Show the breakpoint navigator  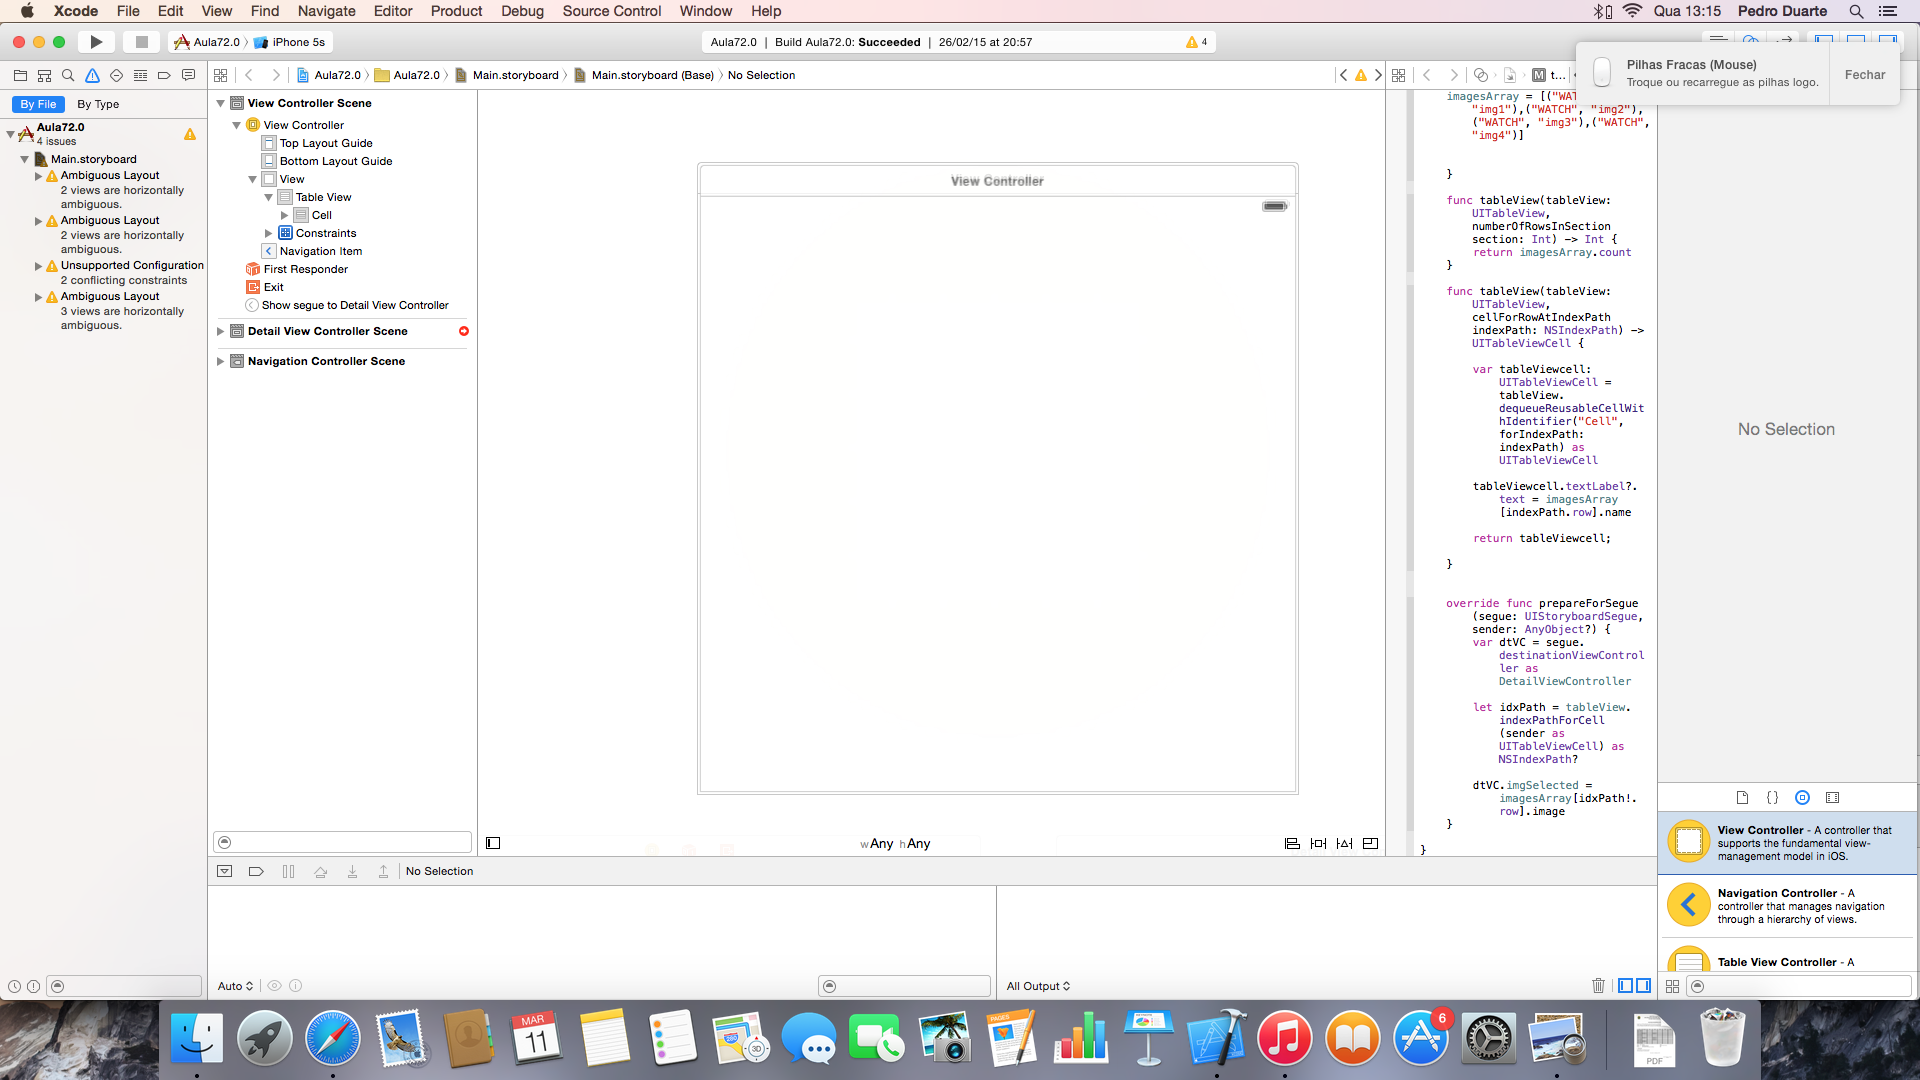click(164, 75)
